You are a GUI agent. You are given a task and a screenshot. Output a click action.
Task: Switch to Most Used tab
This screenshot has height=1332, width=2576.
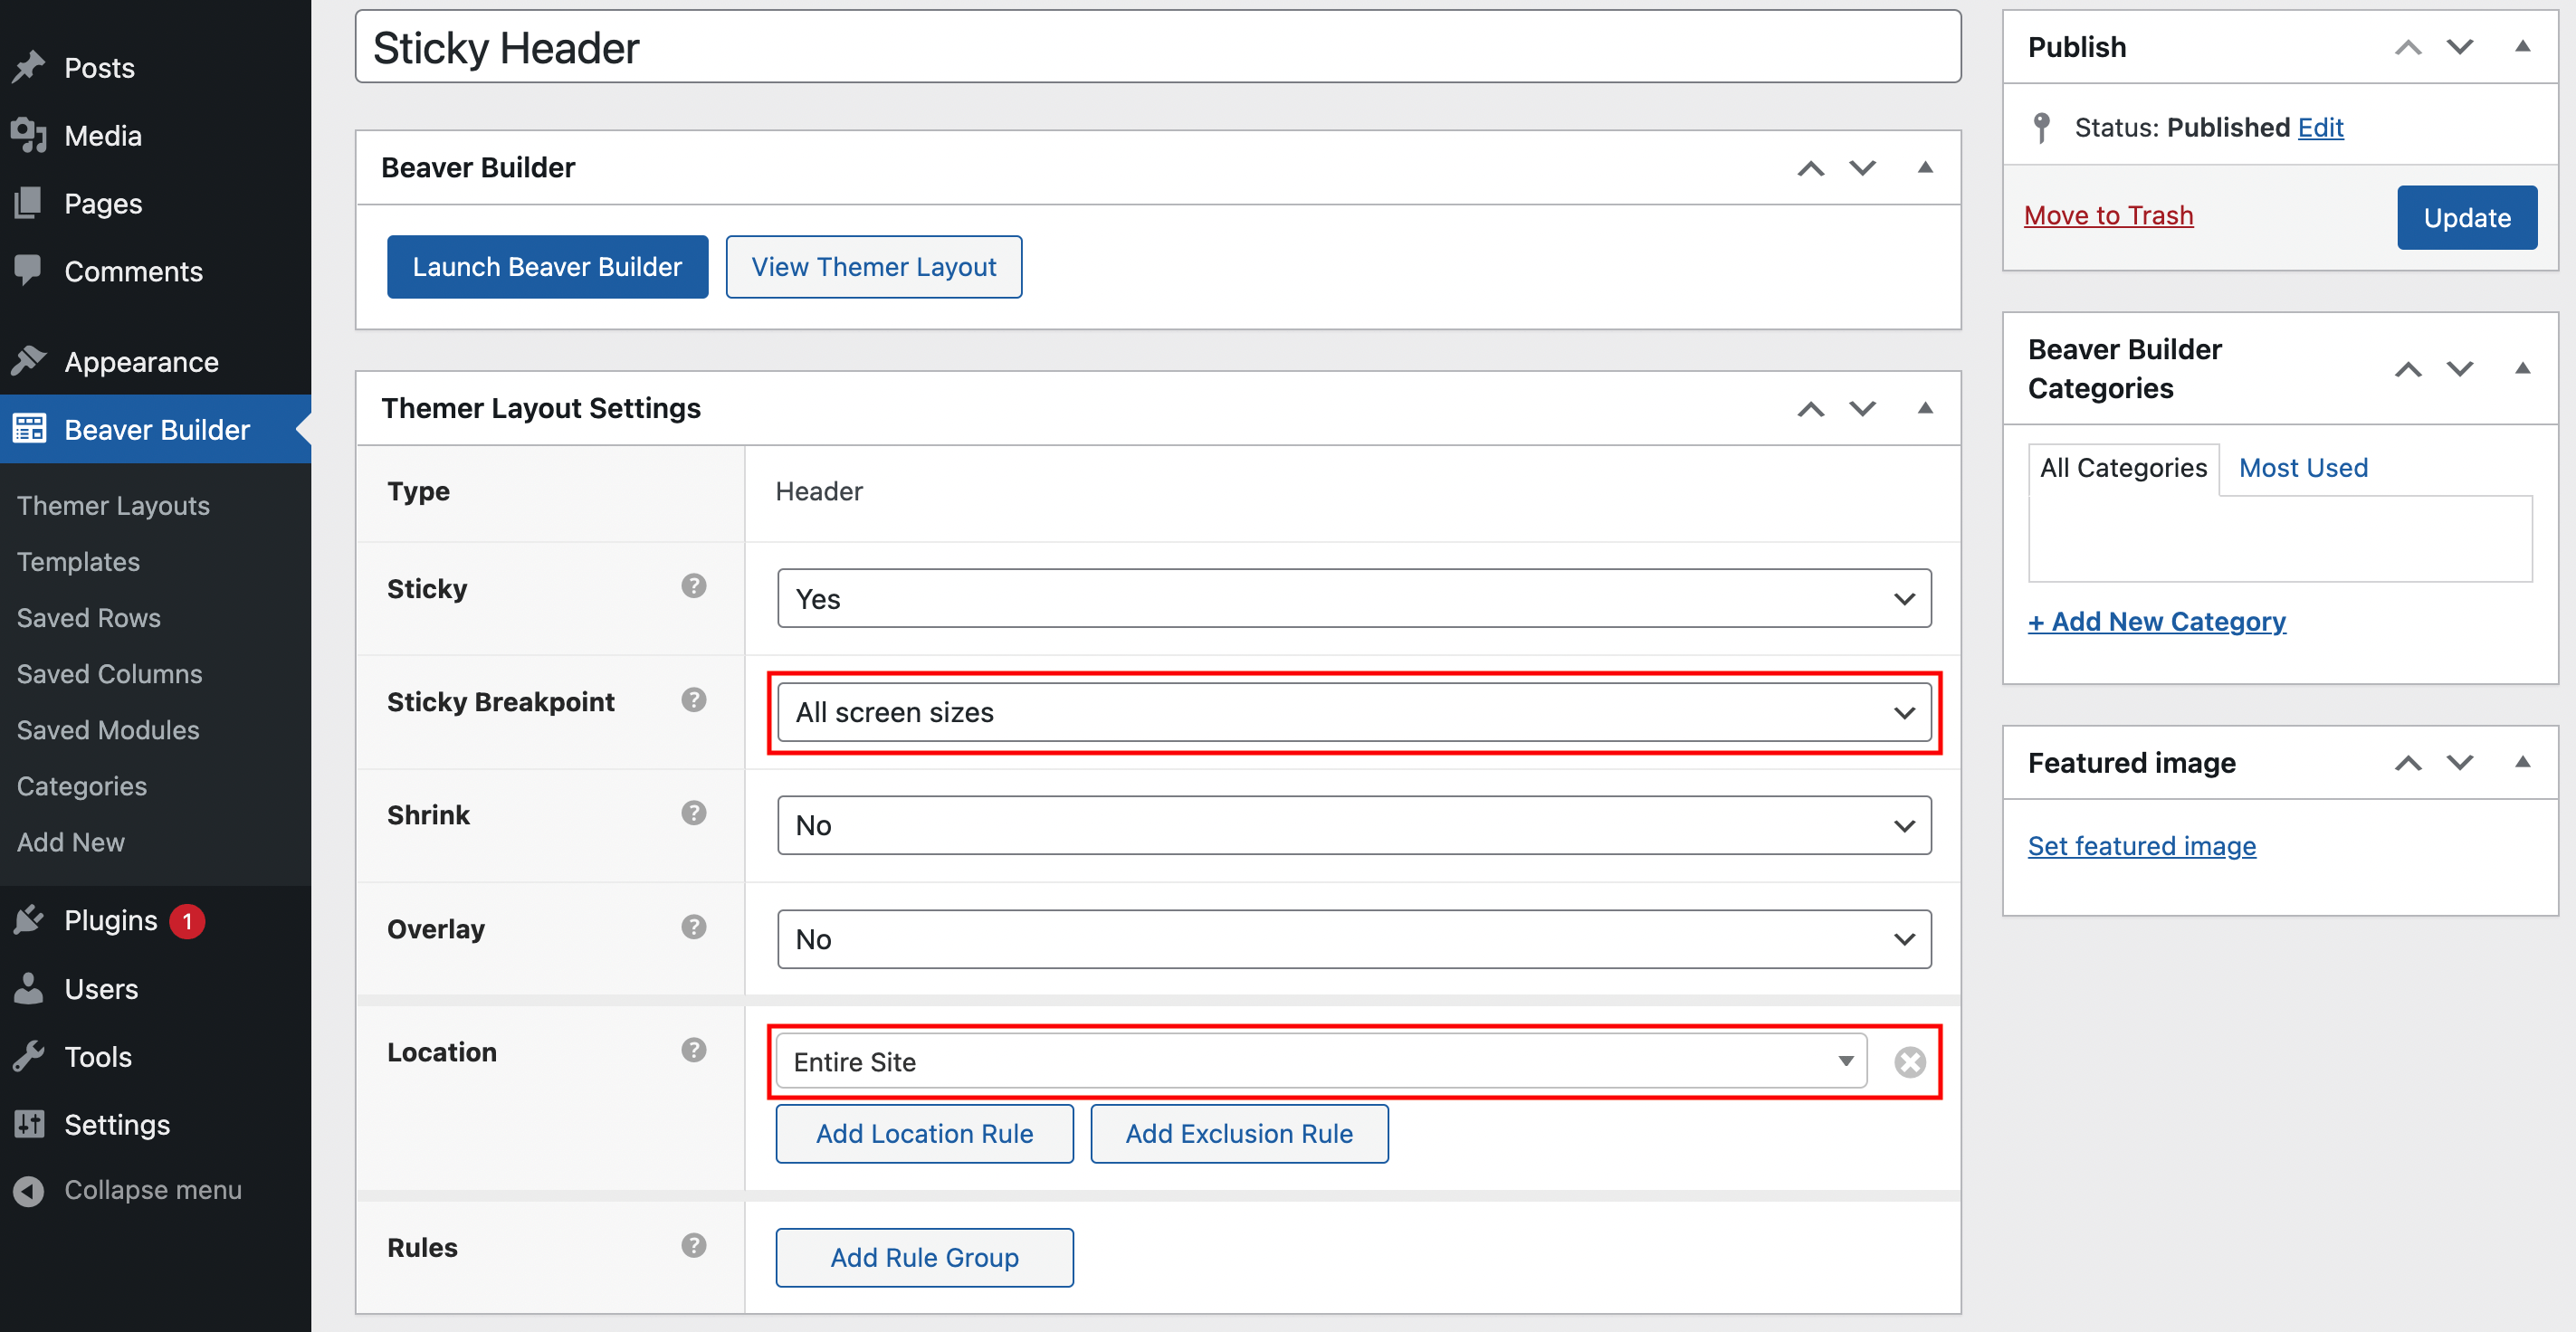[x=2303, y=468]
